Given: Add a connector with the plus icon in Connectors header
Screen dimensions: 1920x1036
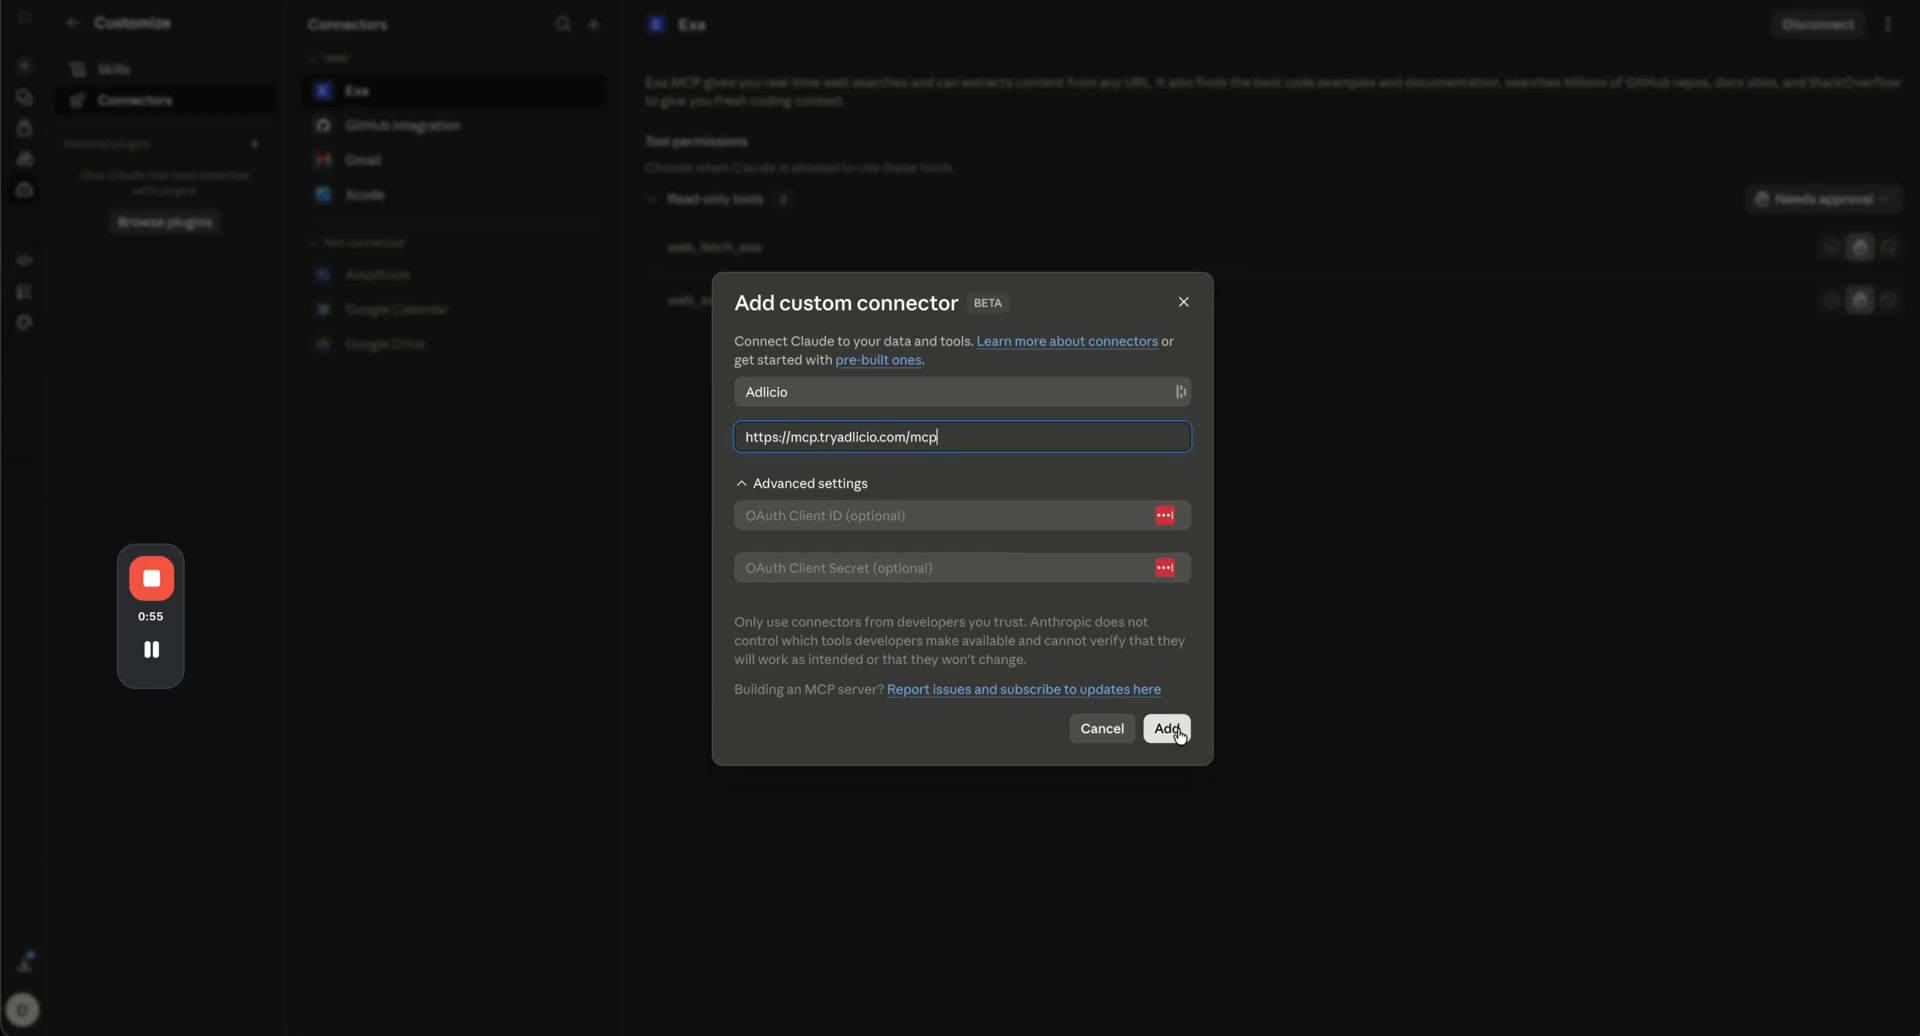Looking at the screenshot, I should 594,24.
